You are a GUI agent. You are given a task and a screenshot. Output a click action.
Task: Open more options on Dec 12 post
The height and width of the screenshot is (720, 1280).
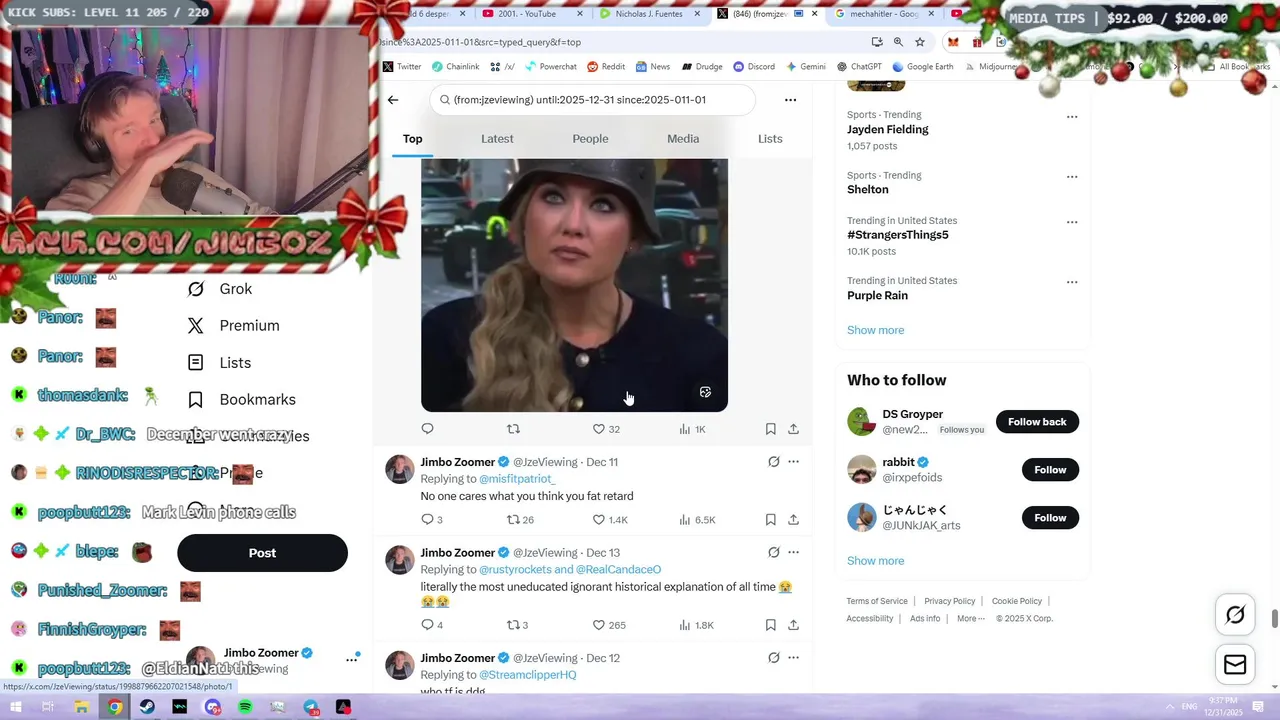point(793,658)
